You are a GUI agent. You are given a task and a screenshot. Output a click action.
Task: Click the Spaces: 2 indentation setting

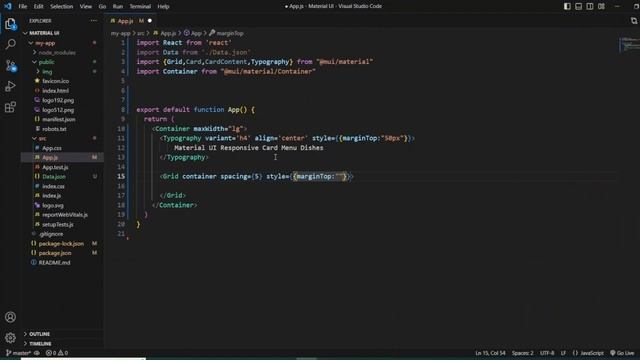[523, 353]
